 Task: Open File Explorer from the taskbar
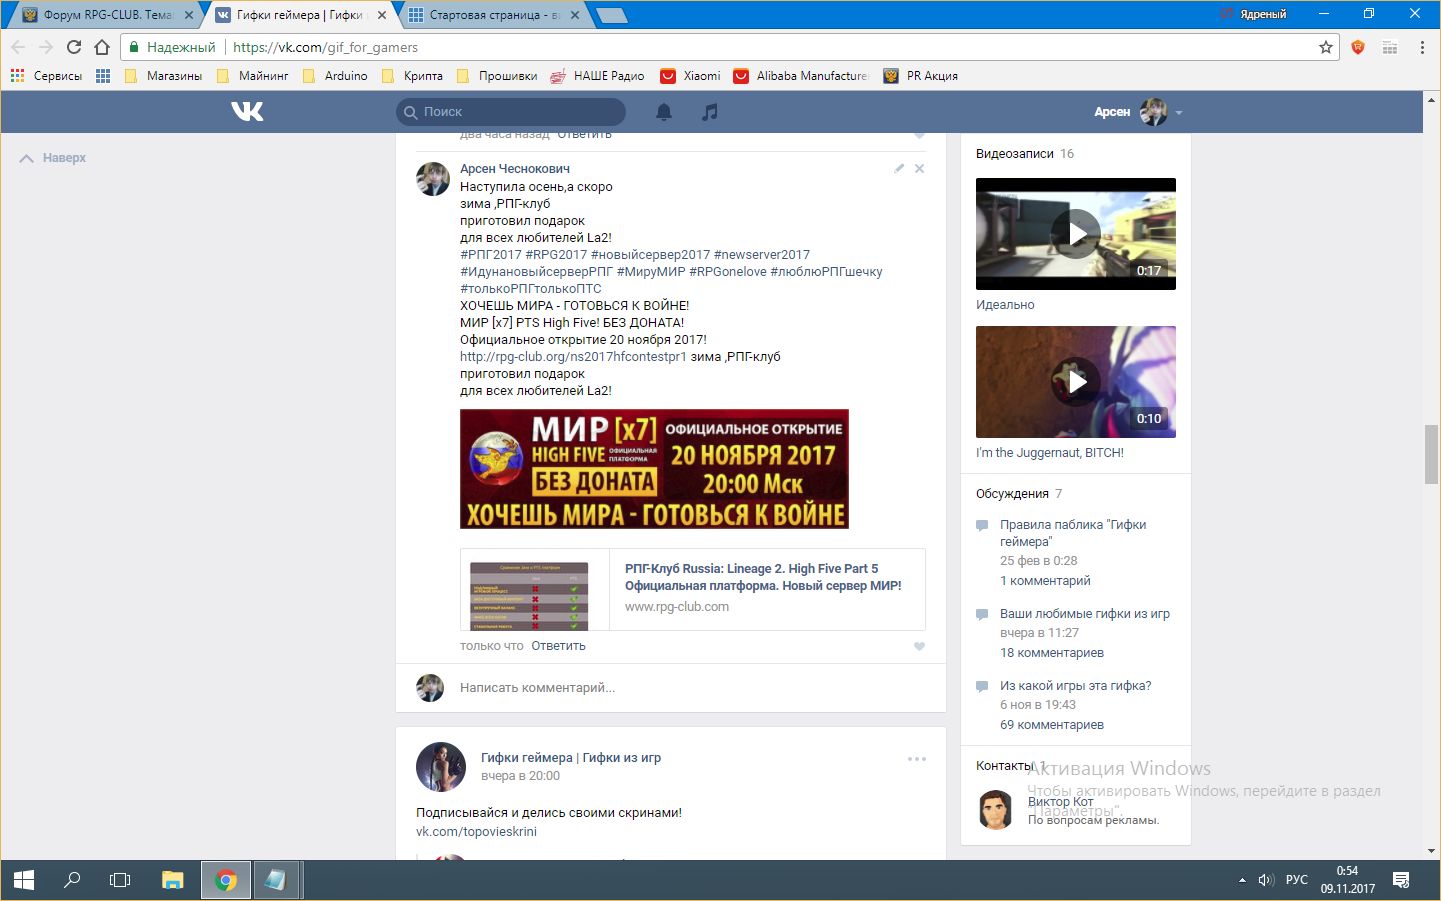(173, 880)
